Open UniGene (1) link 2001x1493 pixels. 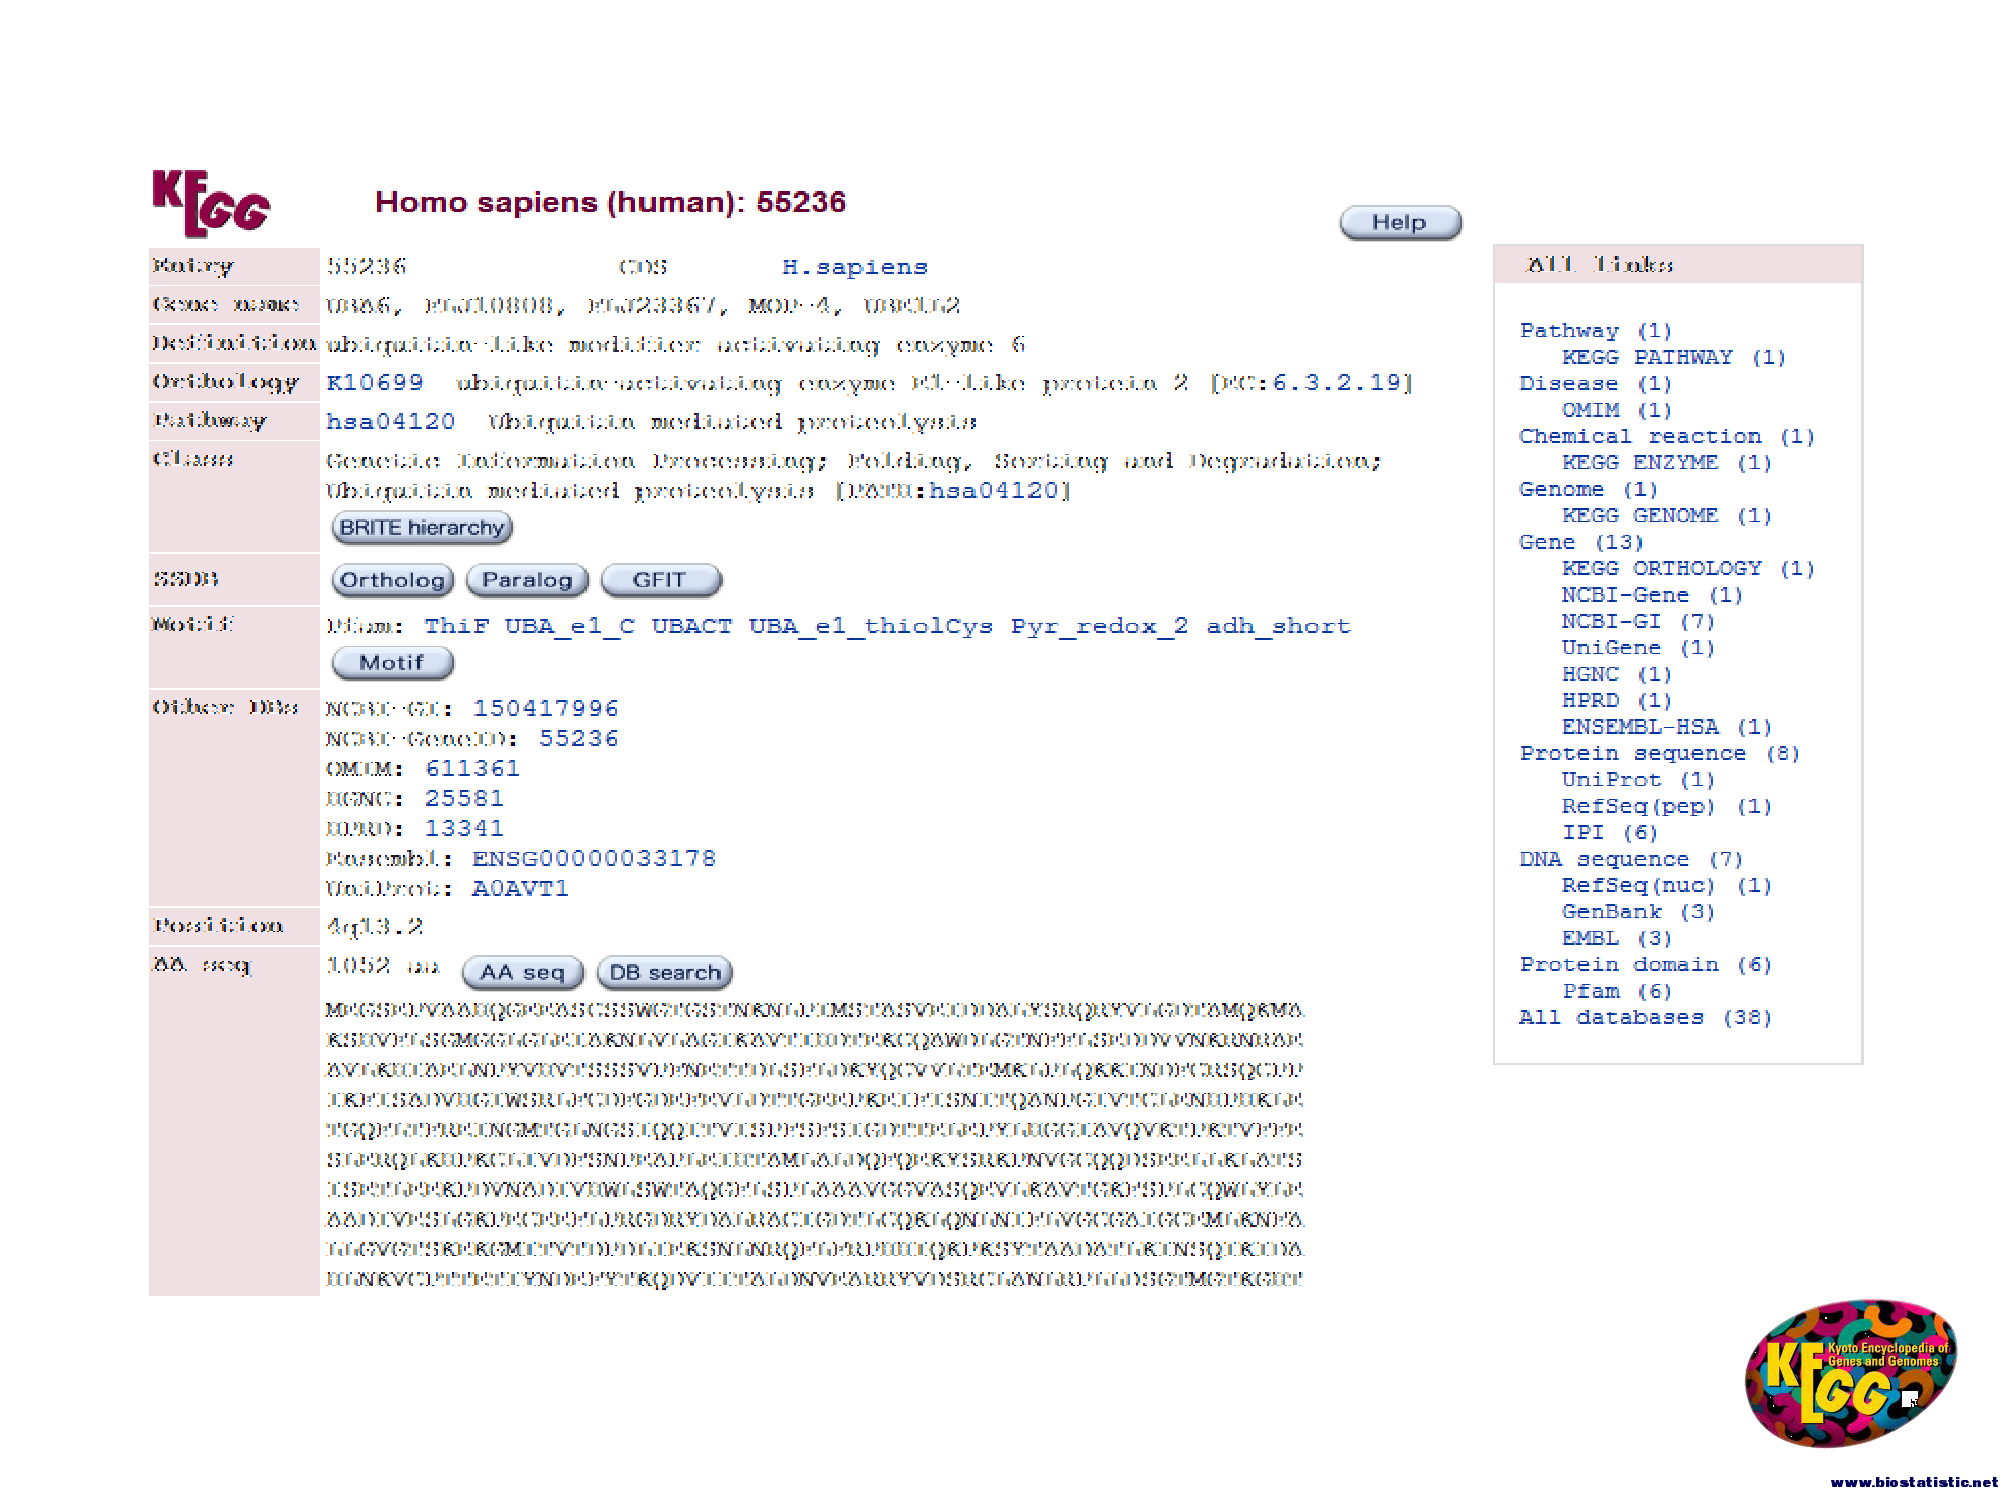(x=1638, y=648)
